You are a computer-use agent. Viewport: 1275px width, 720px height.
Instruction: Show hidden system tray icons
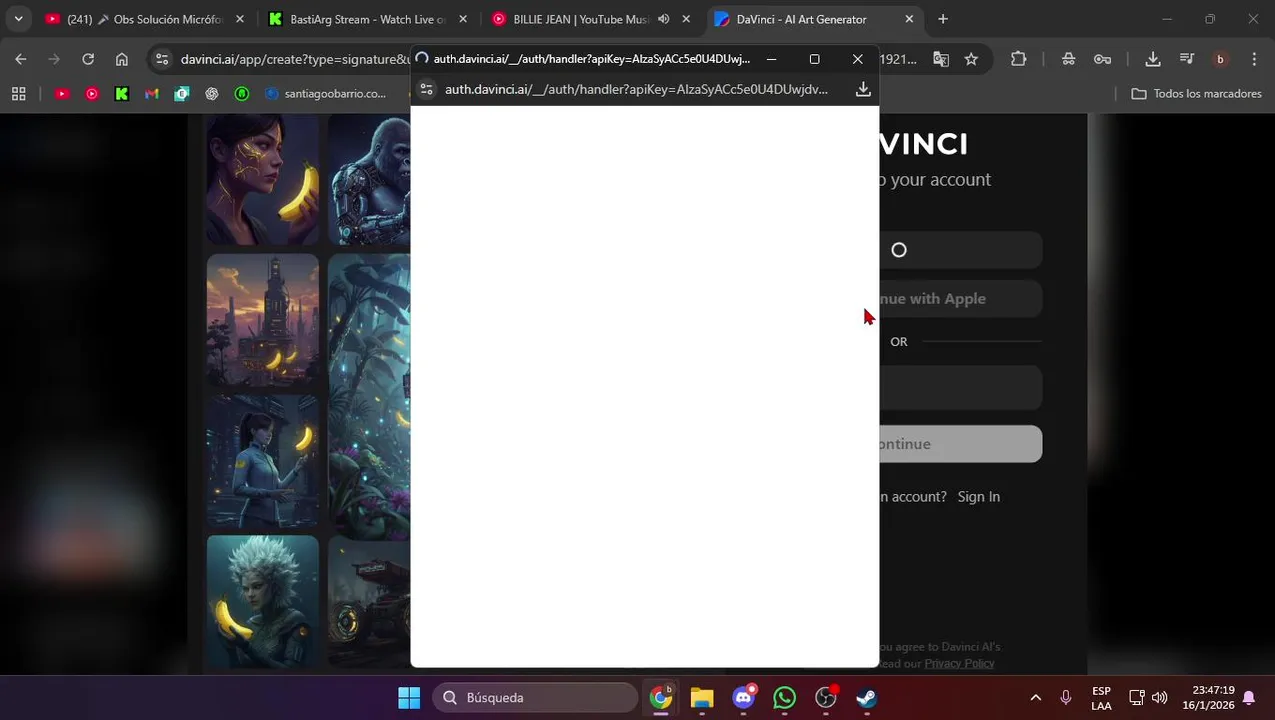[1035, 698]
